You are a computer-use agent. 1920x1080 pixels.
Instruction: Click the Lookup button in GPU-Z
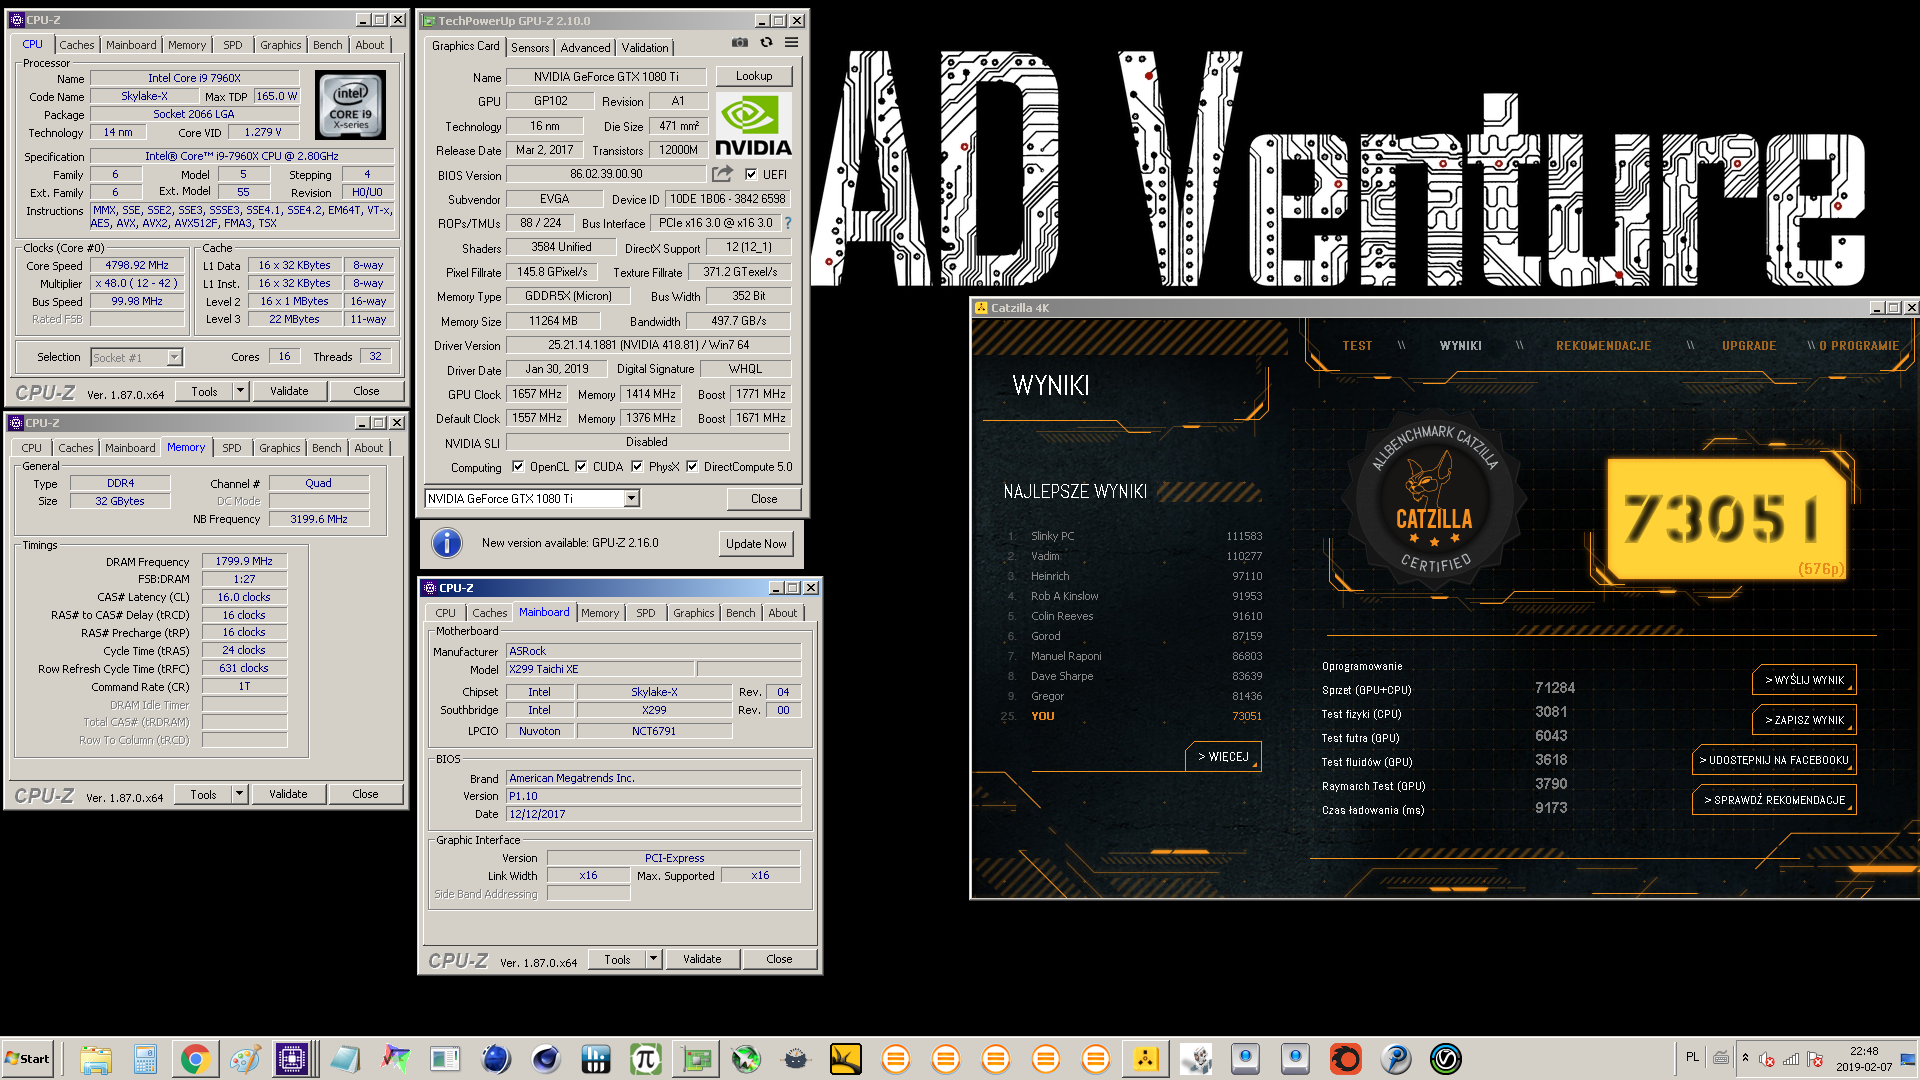point(754,76)
